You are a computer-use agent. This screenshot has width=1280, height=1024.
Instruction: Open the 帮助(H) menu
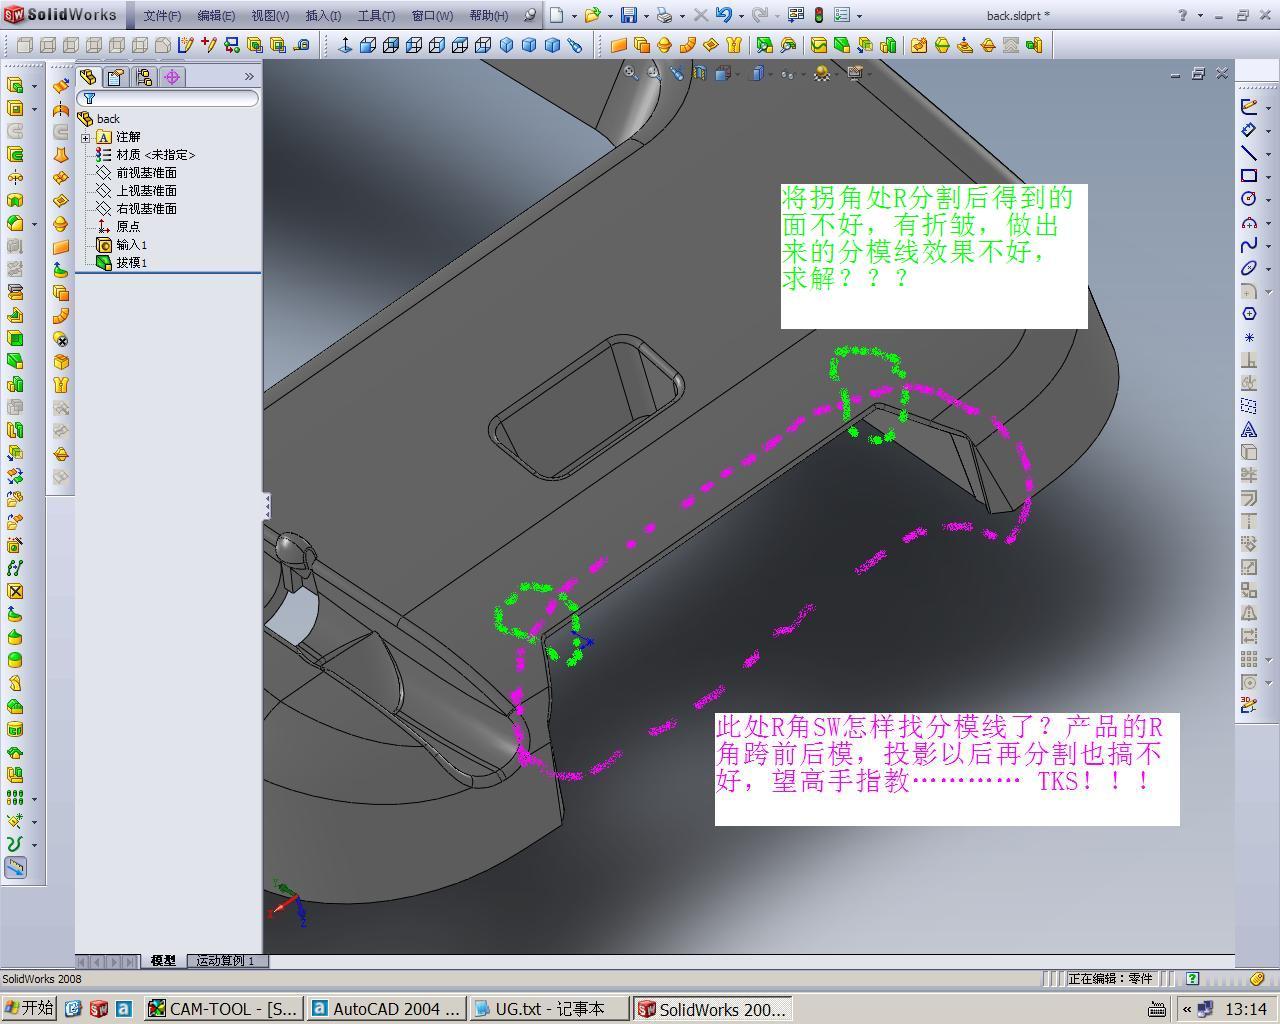pyautogui.click(x=488, y=15)
